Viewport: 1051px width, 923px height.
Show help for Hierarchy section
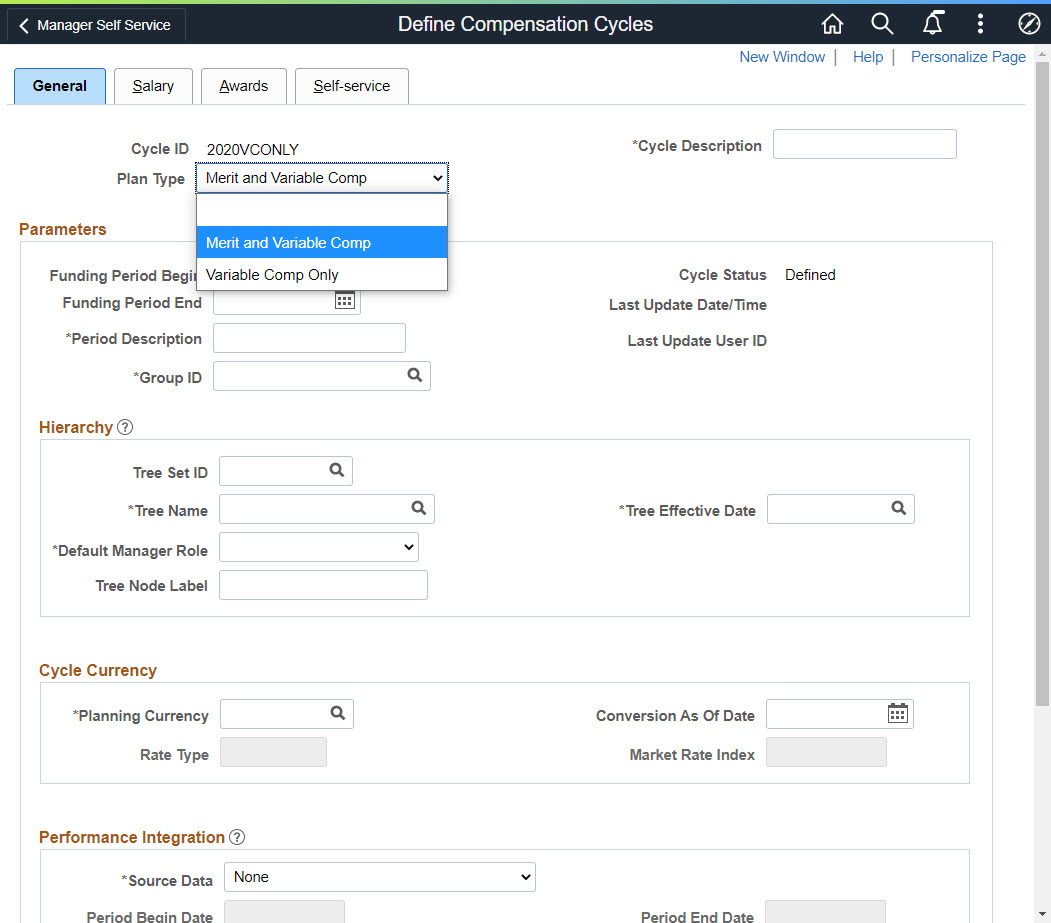coord(125,427)
